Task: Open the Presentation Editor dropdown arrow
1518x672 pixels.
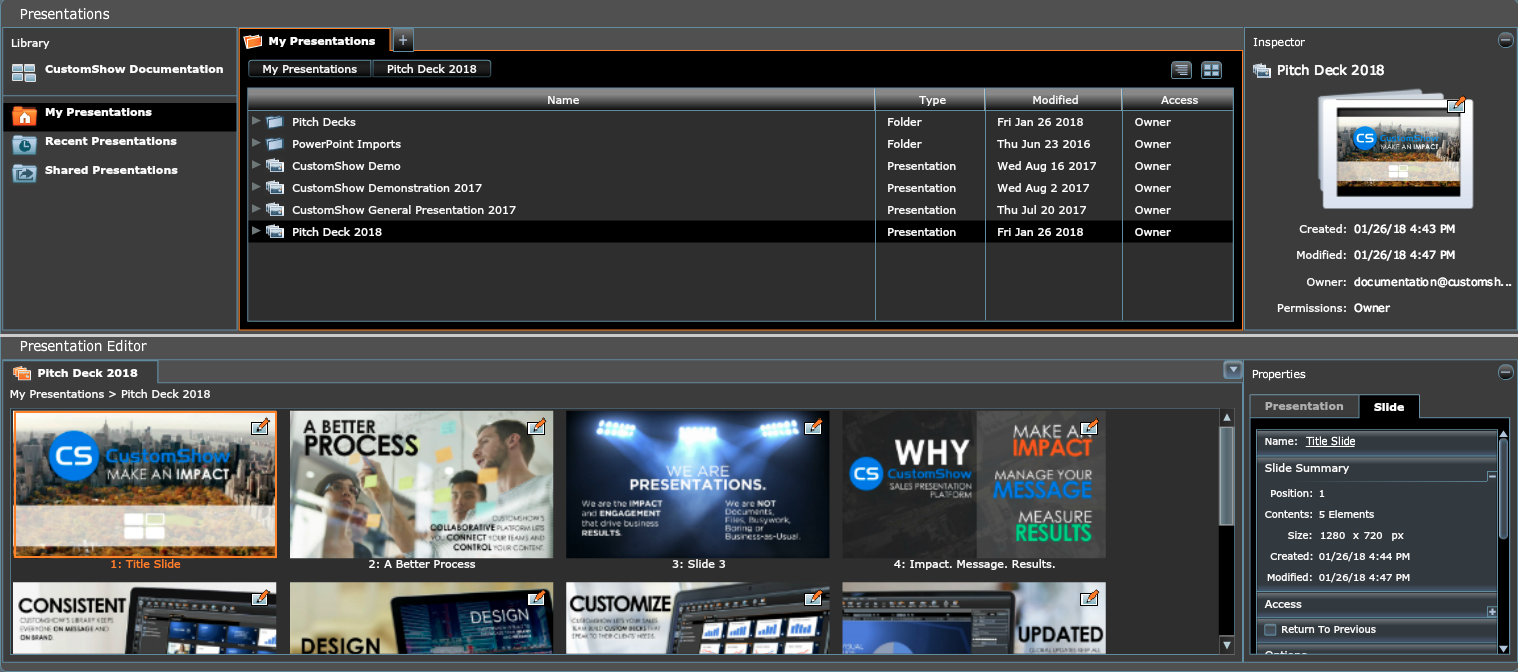Action: pyautogui.click(x=1232, y=371)
